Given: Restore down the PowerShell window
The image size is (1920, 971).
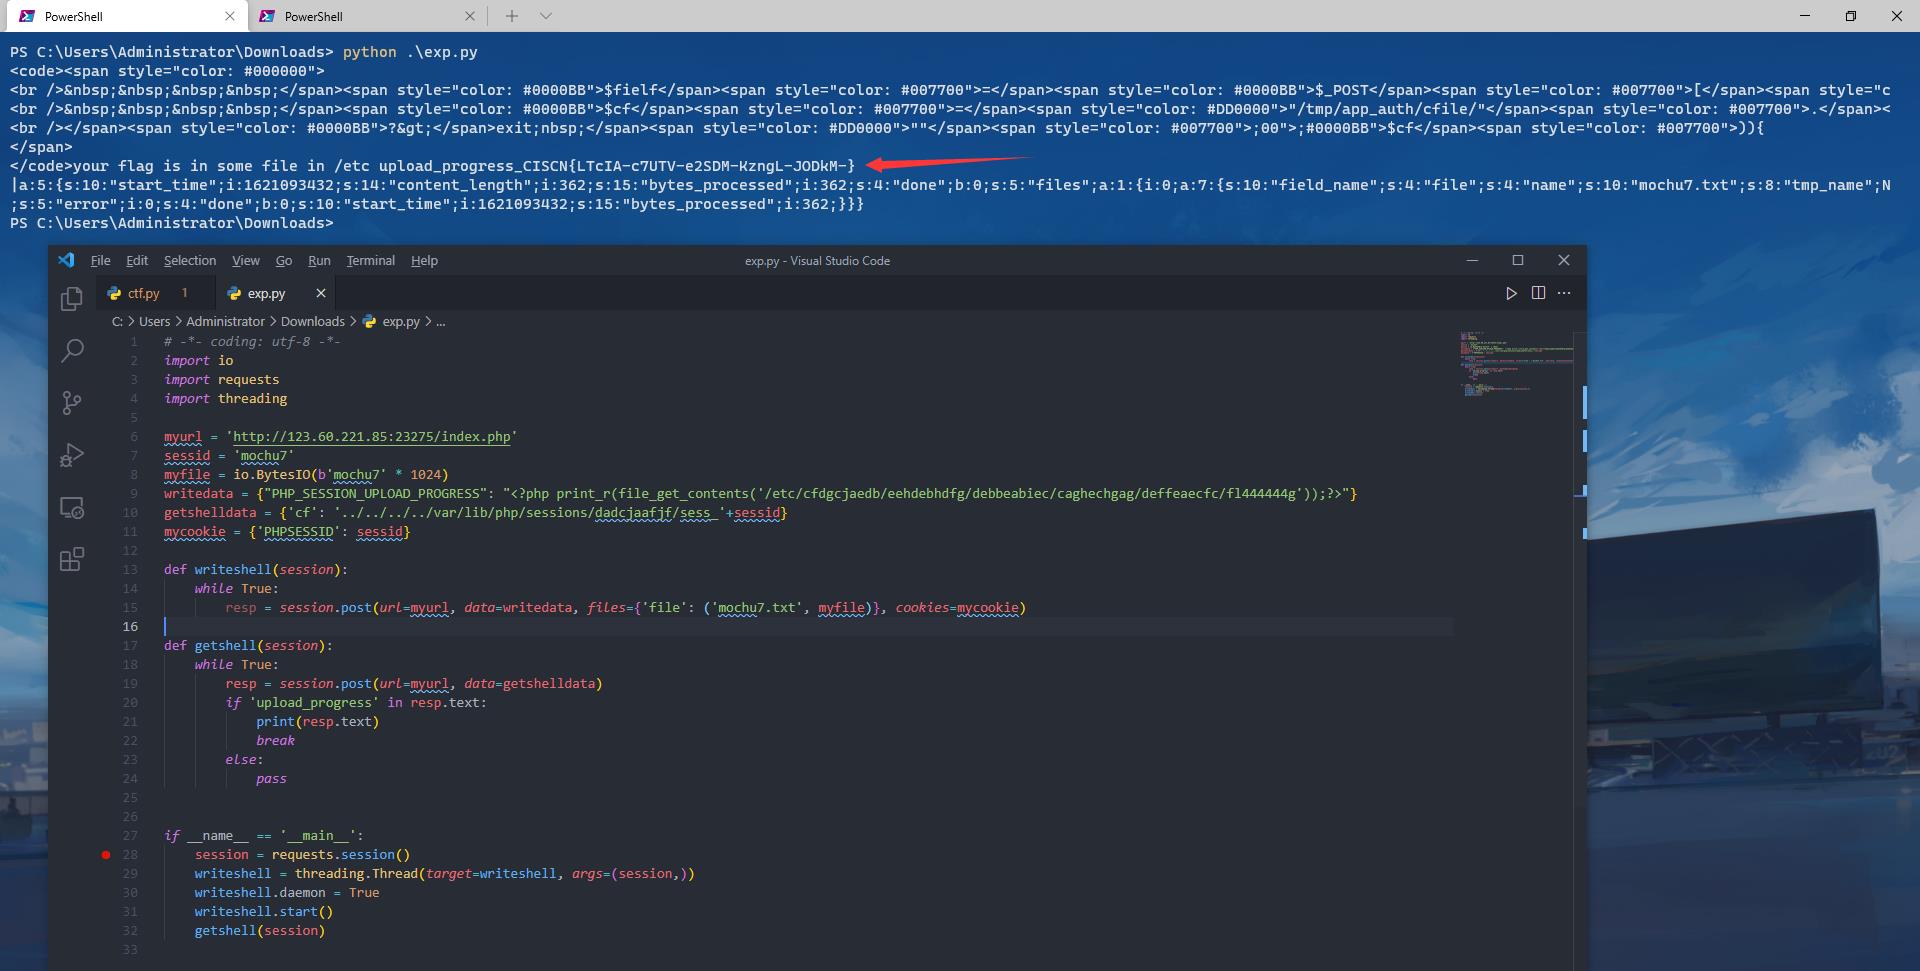Looking at the screenshot, I should pos(1851,16).
